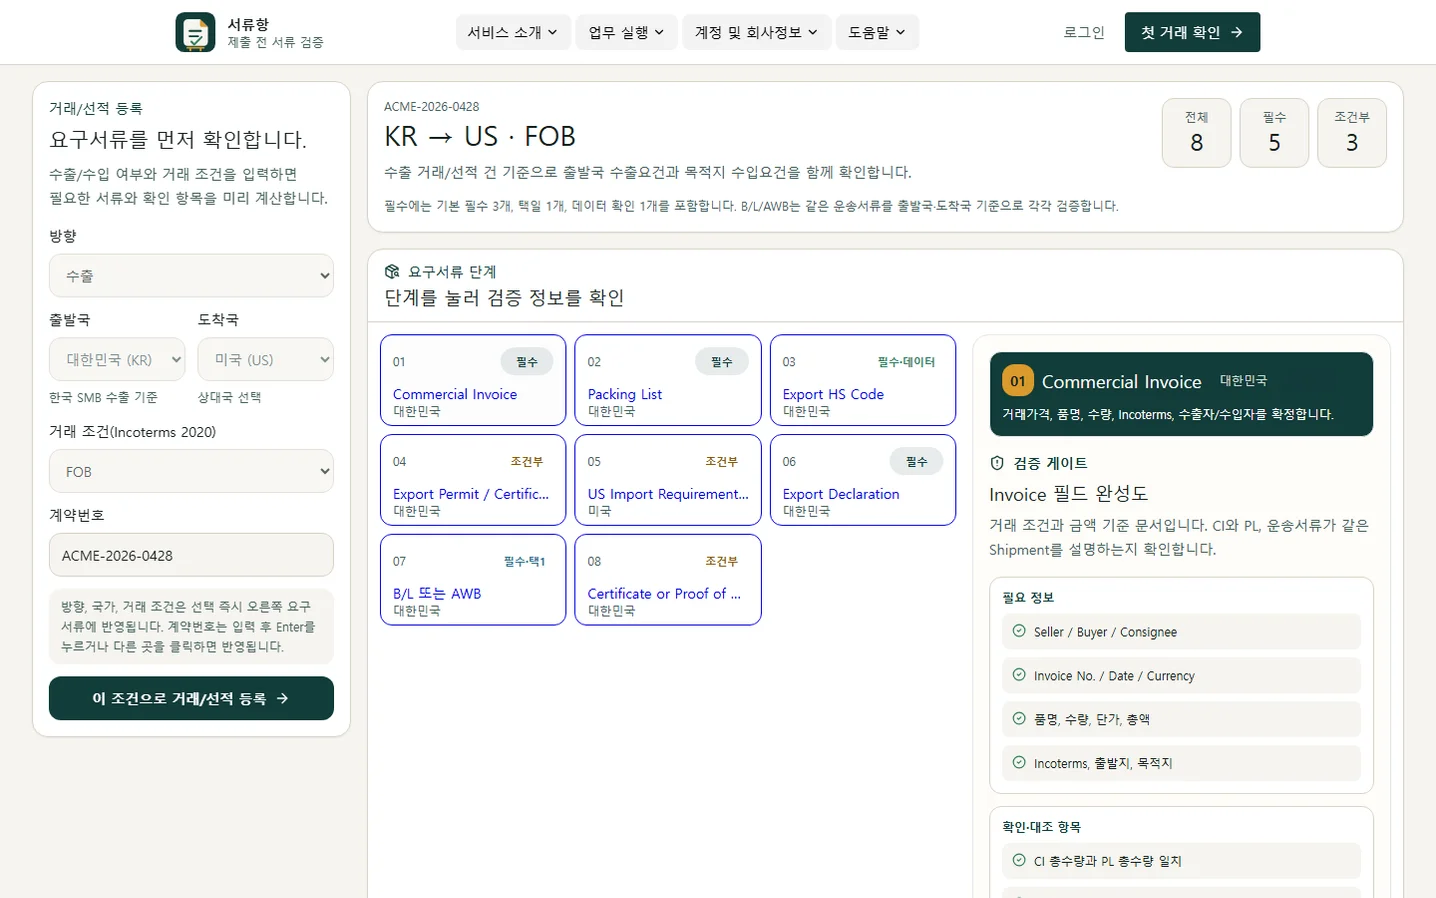Click the 품명, 수량, 단가, 총액 row
Screen dimensions: 1436x898
pyautogui.click(x=1181, y=719)
